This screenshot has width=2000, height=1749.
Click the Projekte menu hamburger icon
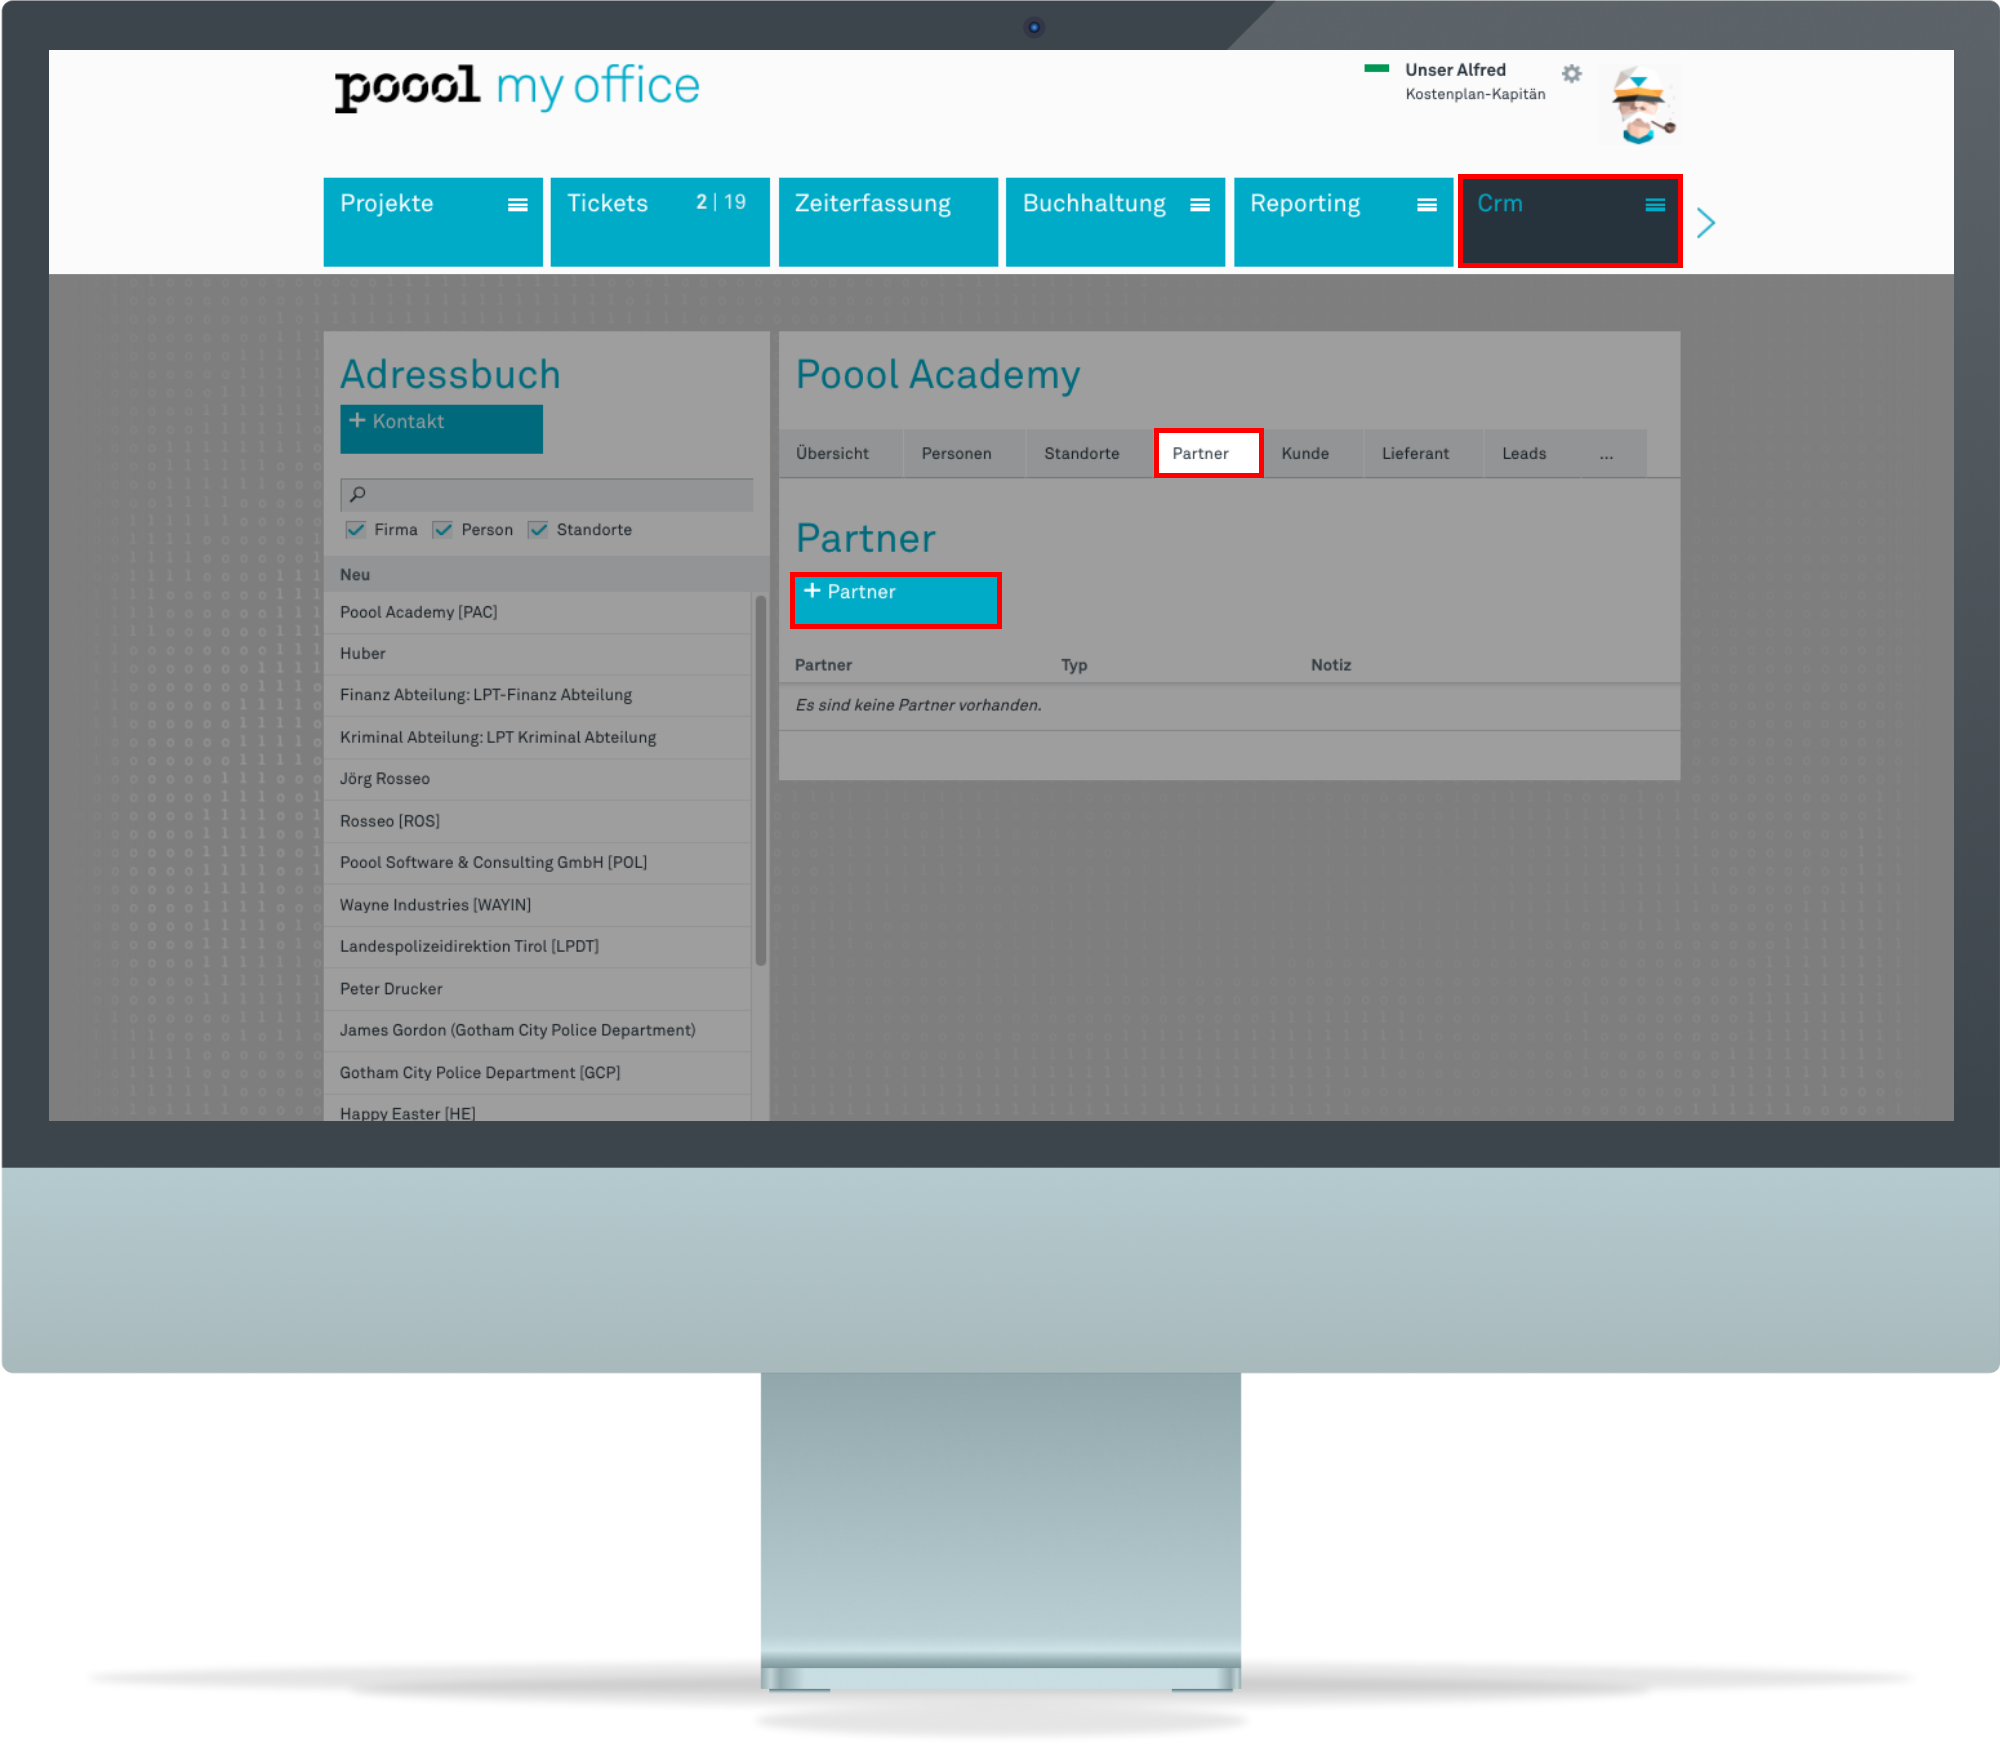coord(517,204)
